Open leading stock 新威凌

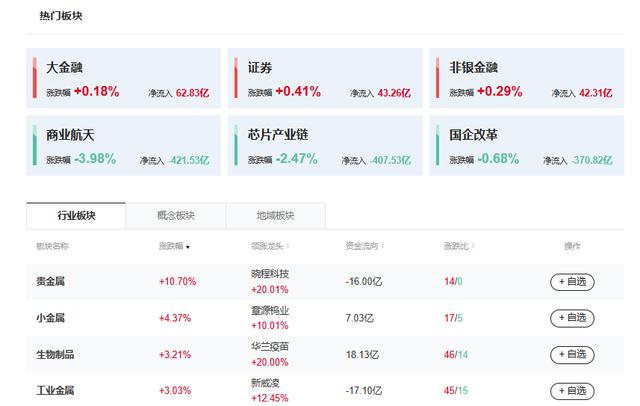pos(265,383)
